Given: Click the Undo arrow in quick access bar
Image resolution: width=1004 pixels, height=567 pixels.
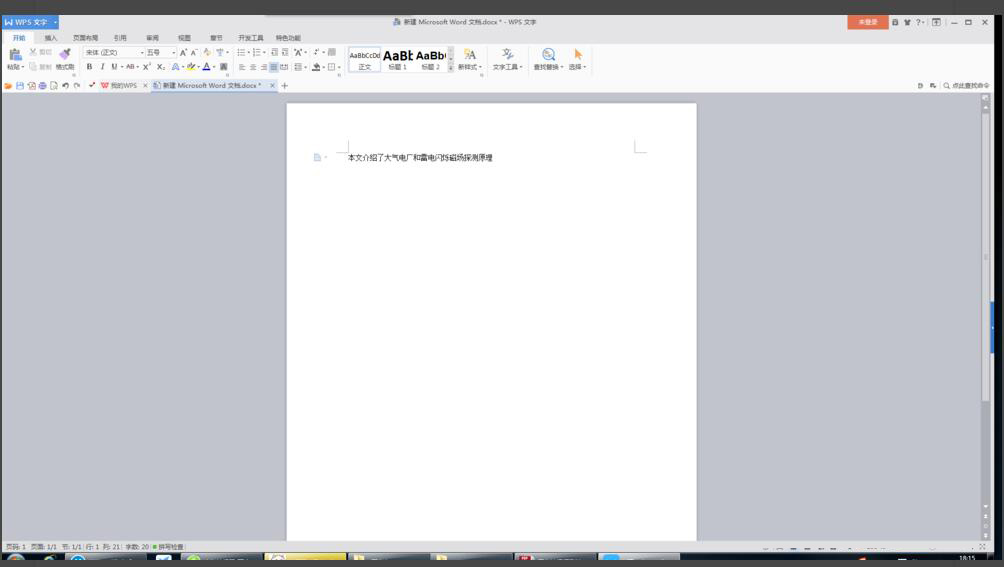Looking at the screenshot, I should click(65, 86).
